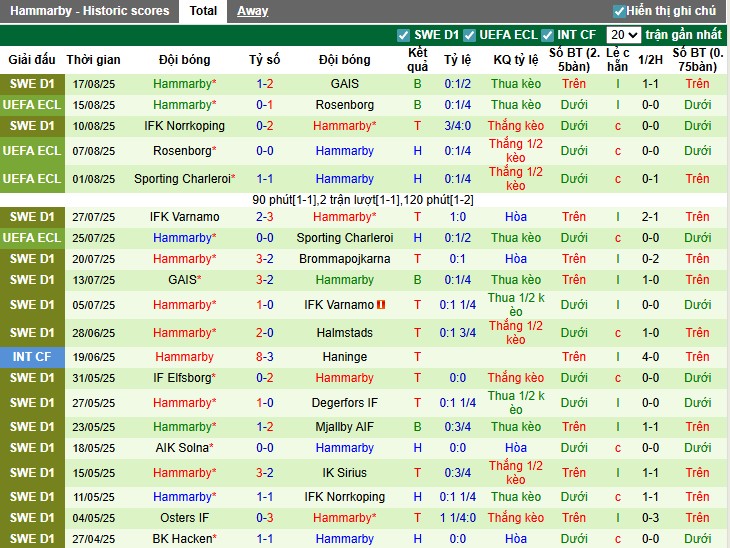Click result letter T in Haninge row
Image resolution: width=730 pixels, height=548 pixels.
(418, 357)
